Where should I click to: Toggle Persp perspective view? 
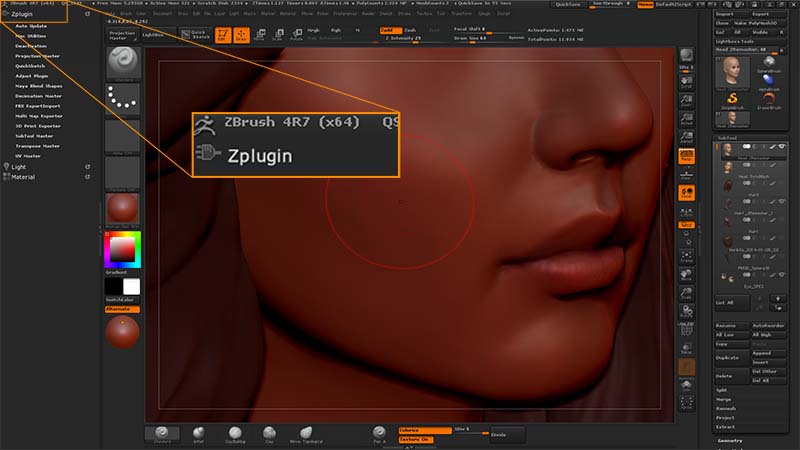click(x=686, y=156)
